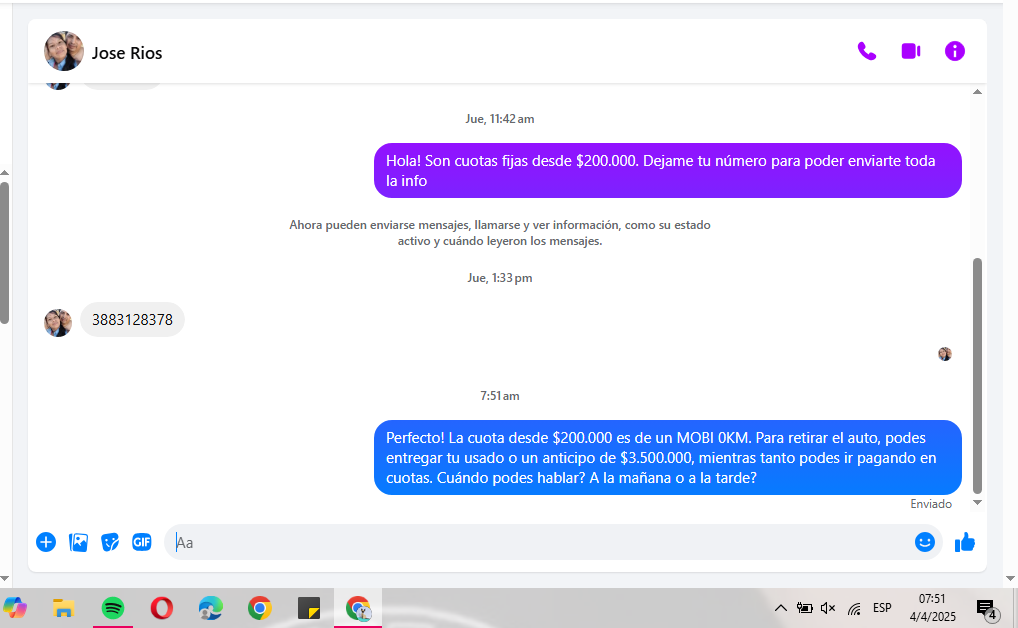Viewport: 1018px width, 628px height.
Task: Send a thumbs-up like
Action: click(x=965, y=542)
